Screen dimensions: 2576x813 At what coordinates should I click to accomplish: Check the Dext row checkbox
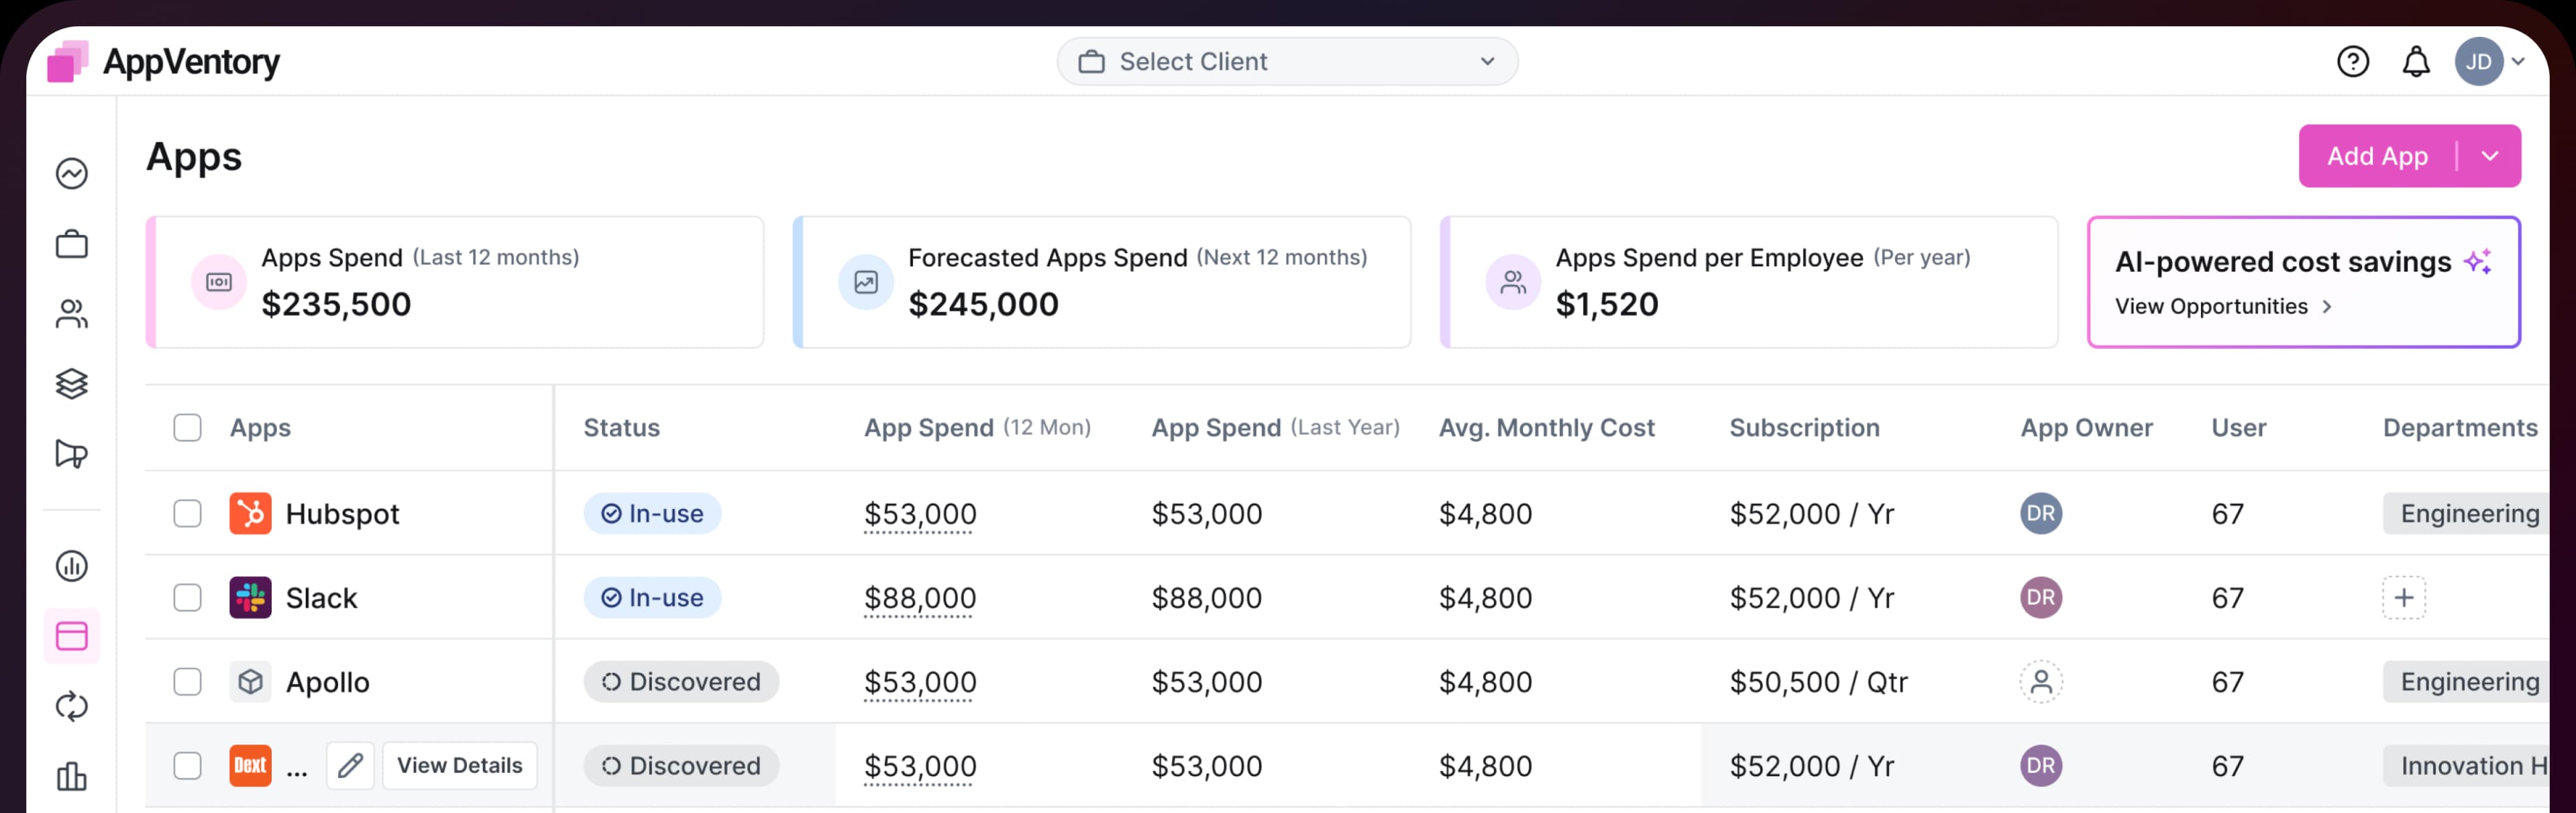pos(187,766)
